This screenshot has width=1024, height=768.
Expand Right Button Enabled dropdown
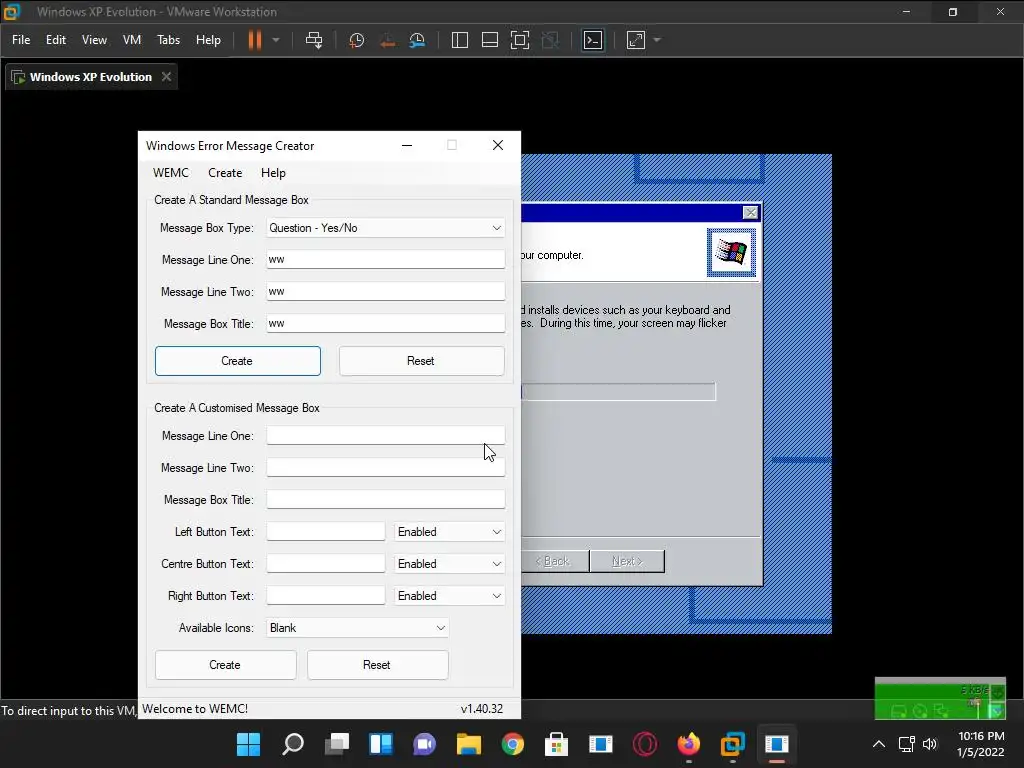click(x=449, y=596)
